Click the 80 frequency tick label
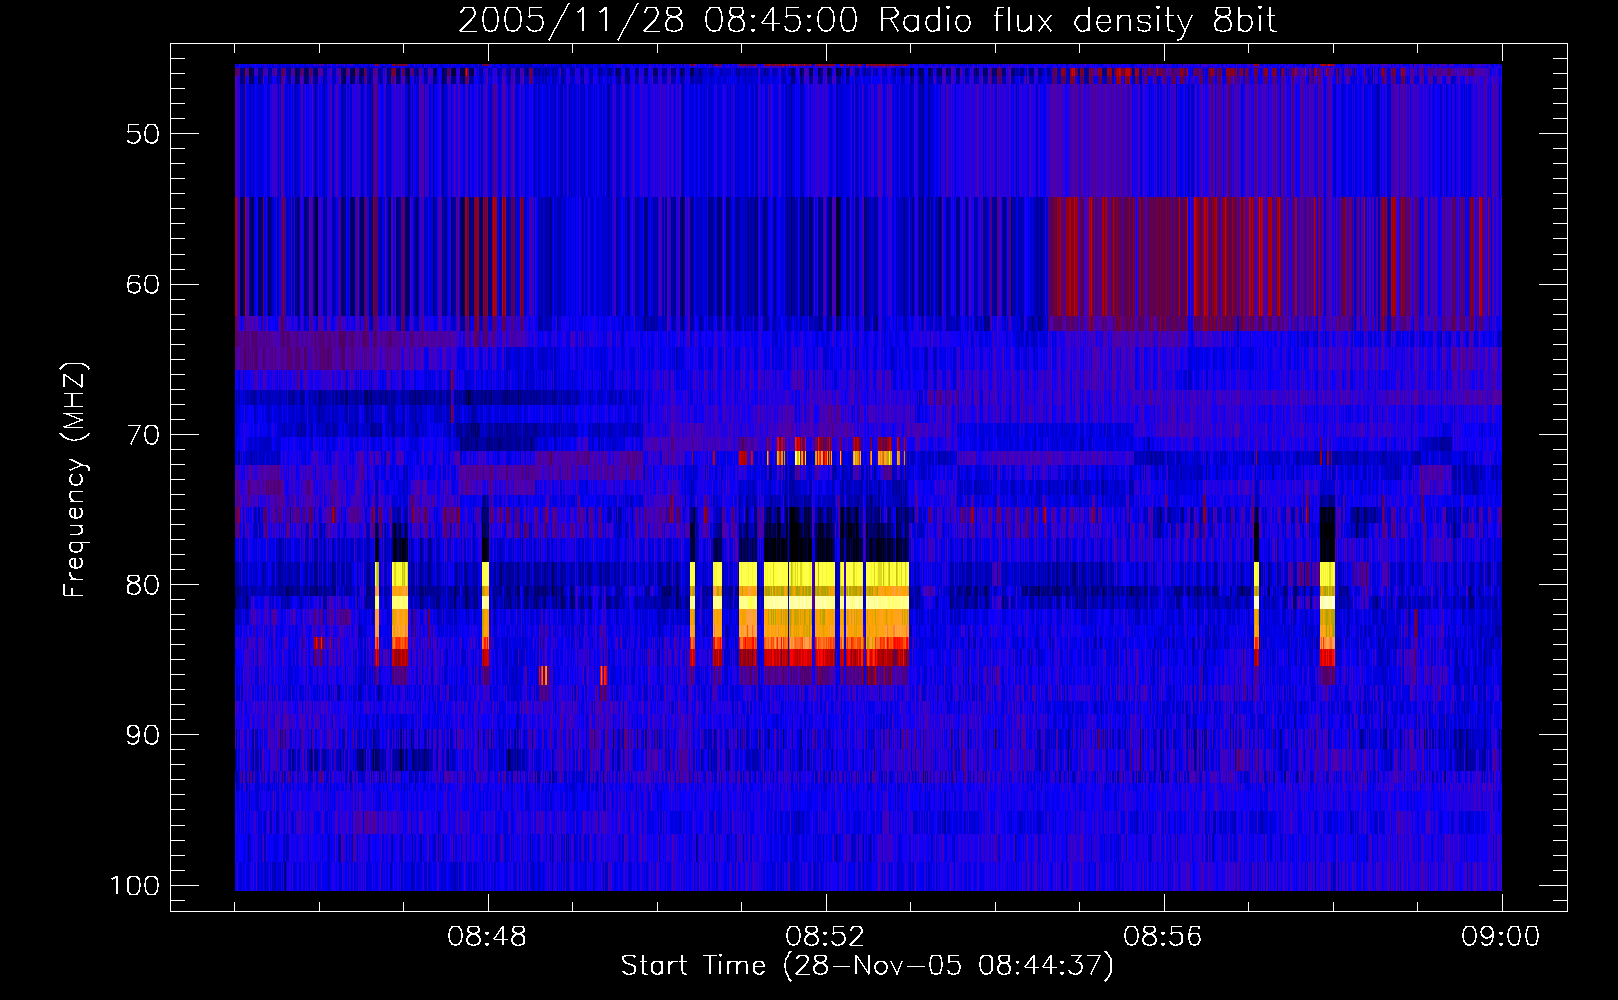 coord(143,585)
